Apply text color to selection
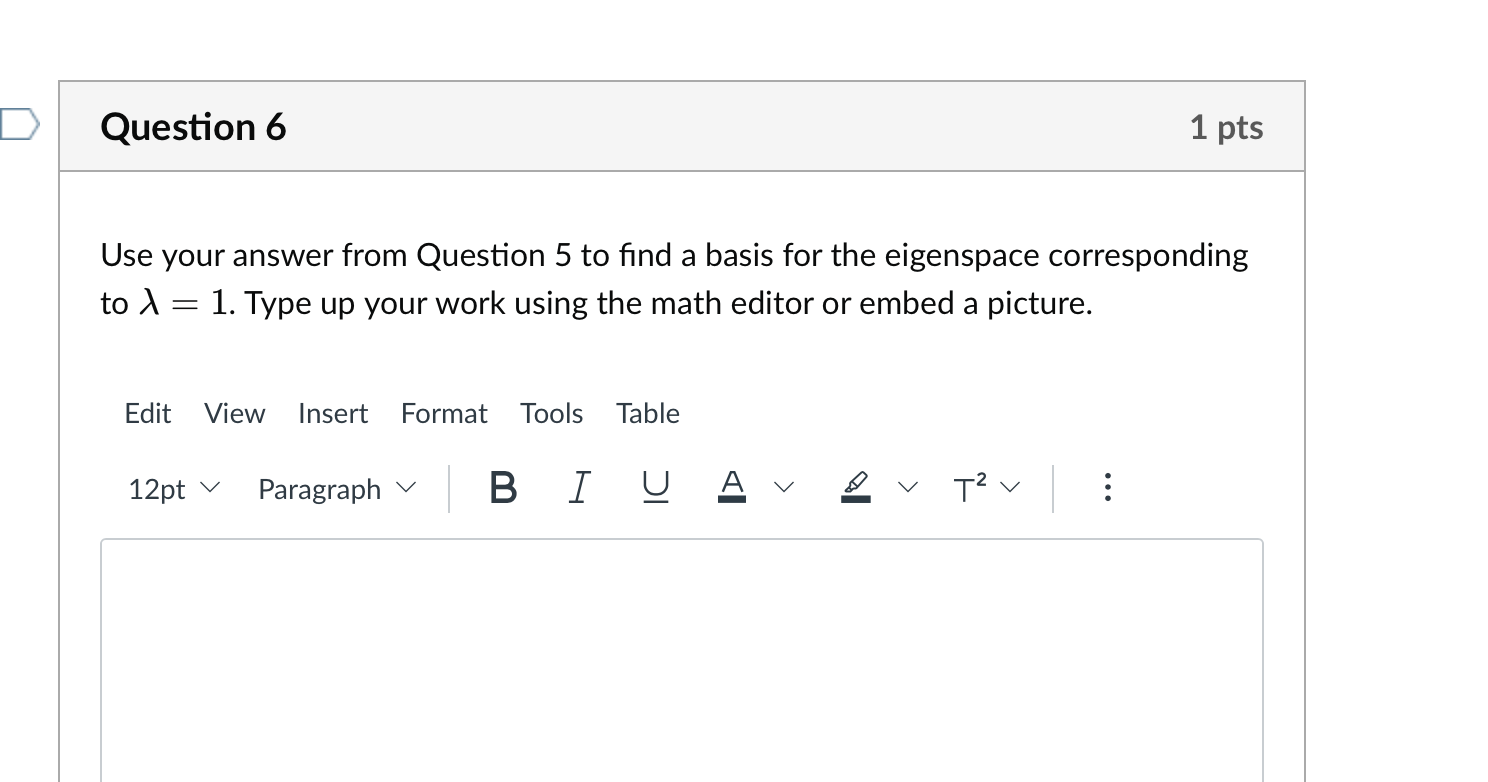 point(732,488)
